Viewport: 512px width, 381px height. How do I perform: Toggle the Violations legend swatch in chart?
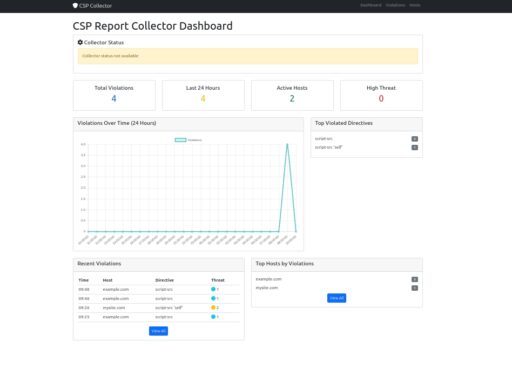[180, 140]
